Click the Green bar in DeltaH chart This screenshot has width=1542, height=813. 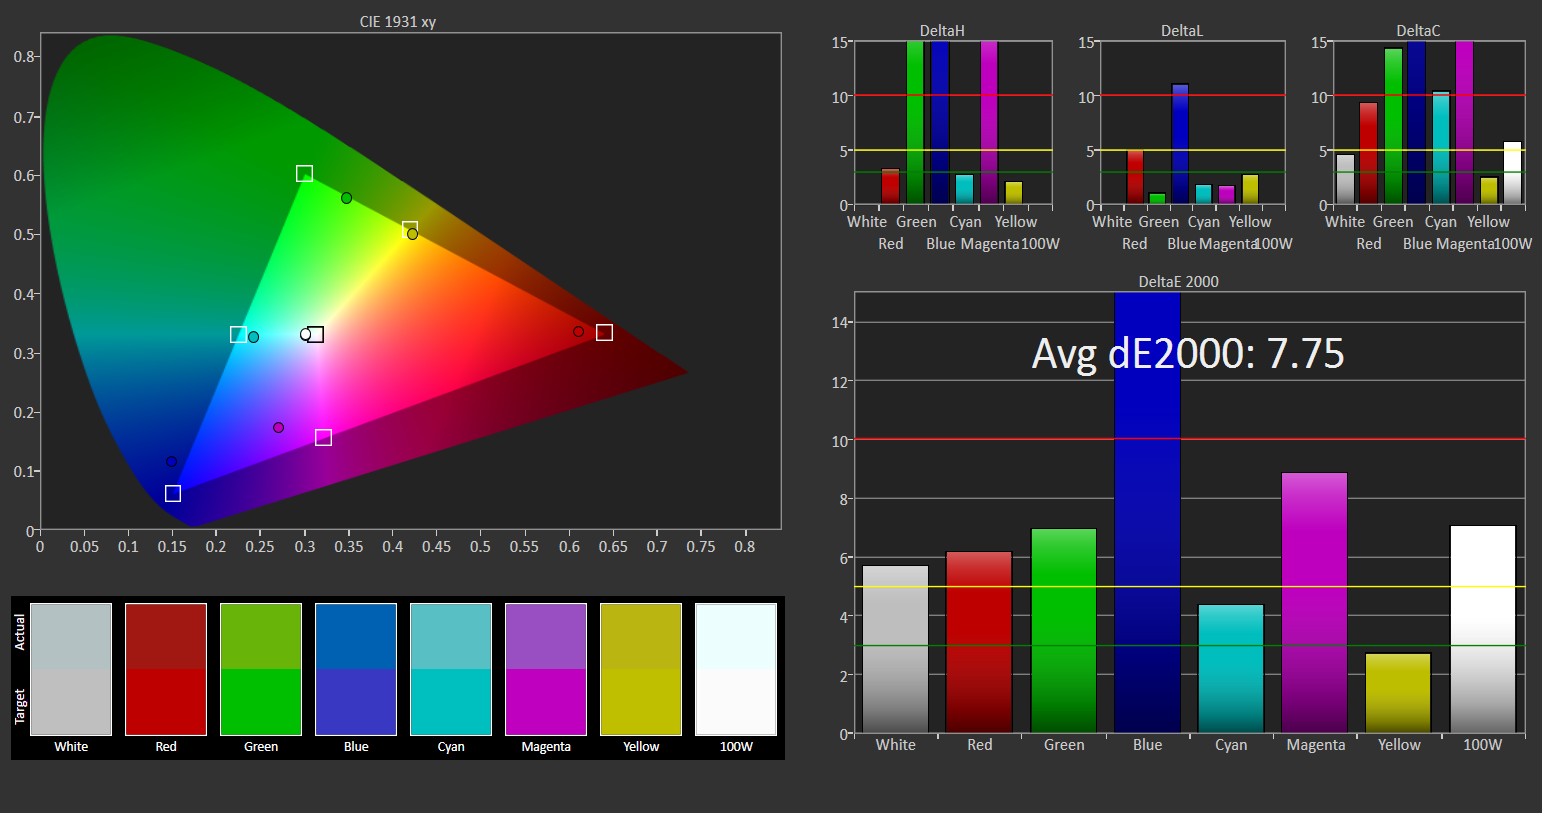click(x=915, y=123)
